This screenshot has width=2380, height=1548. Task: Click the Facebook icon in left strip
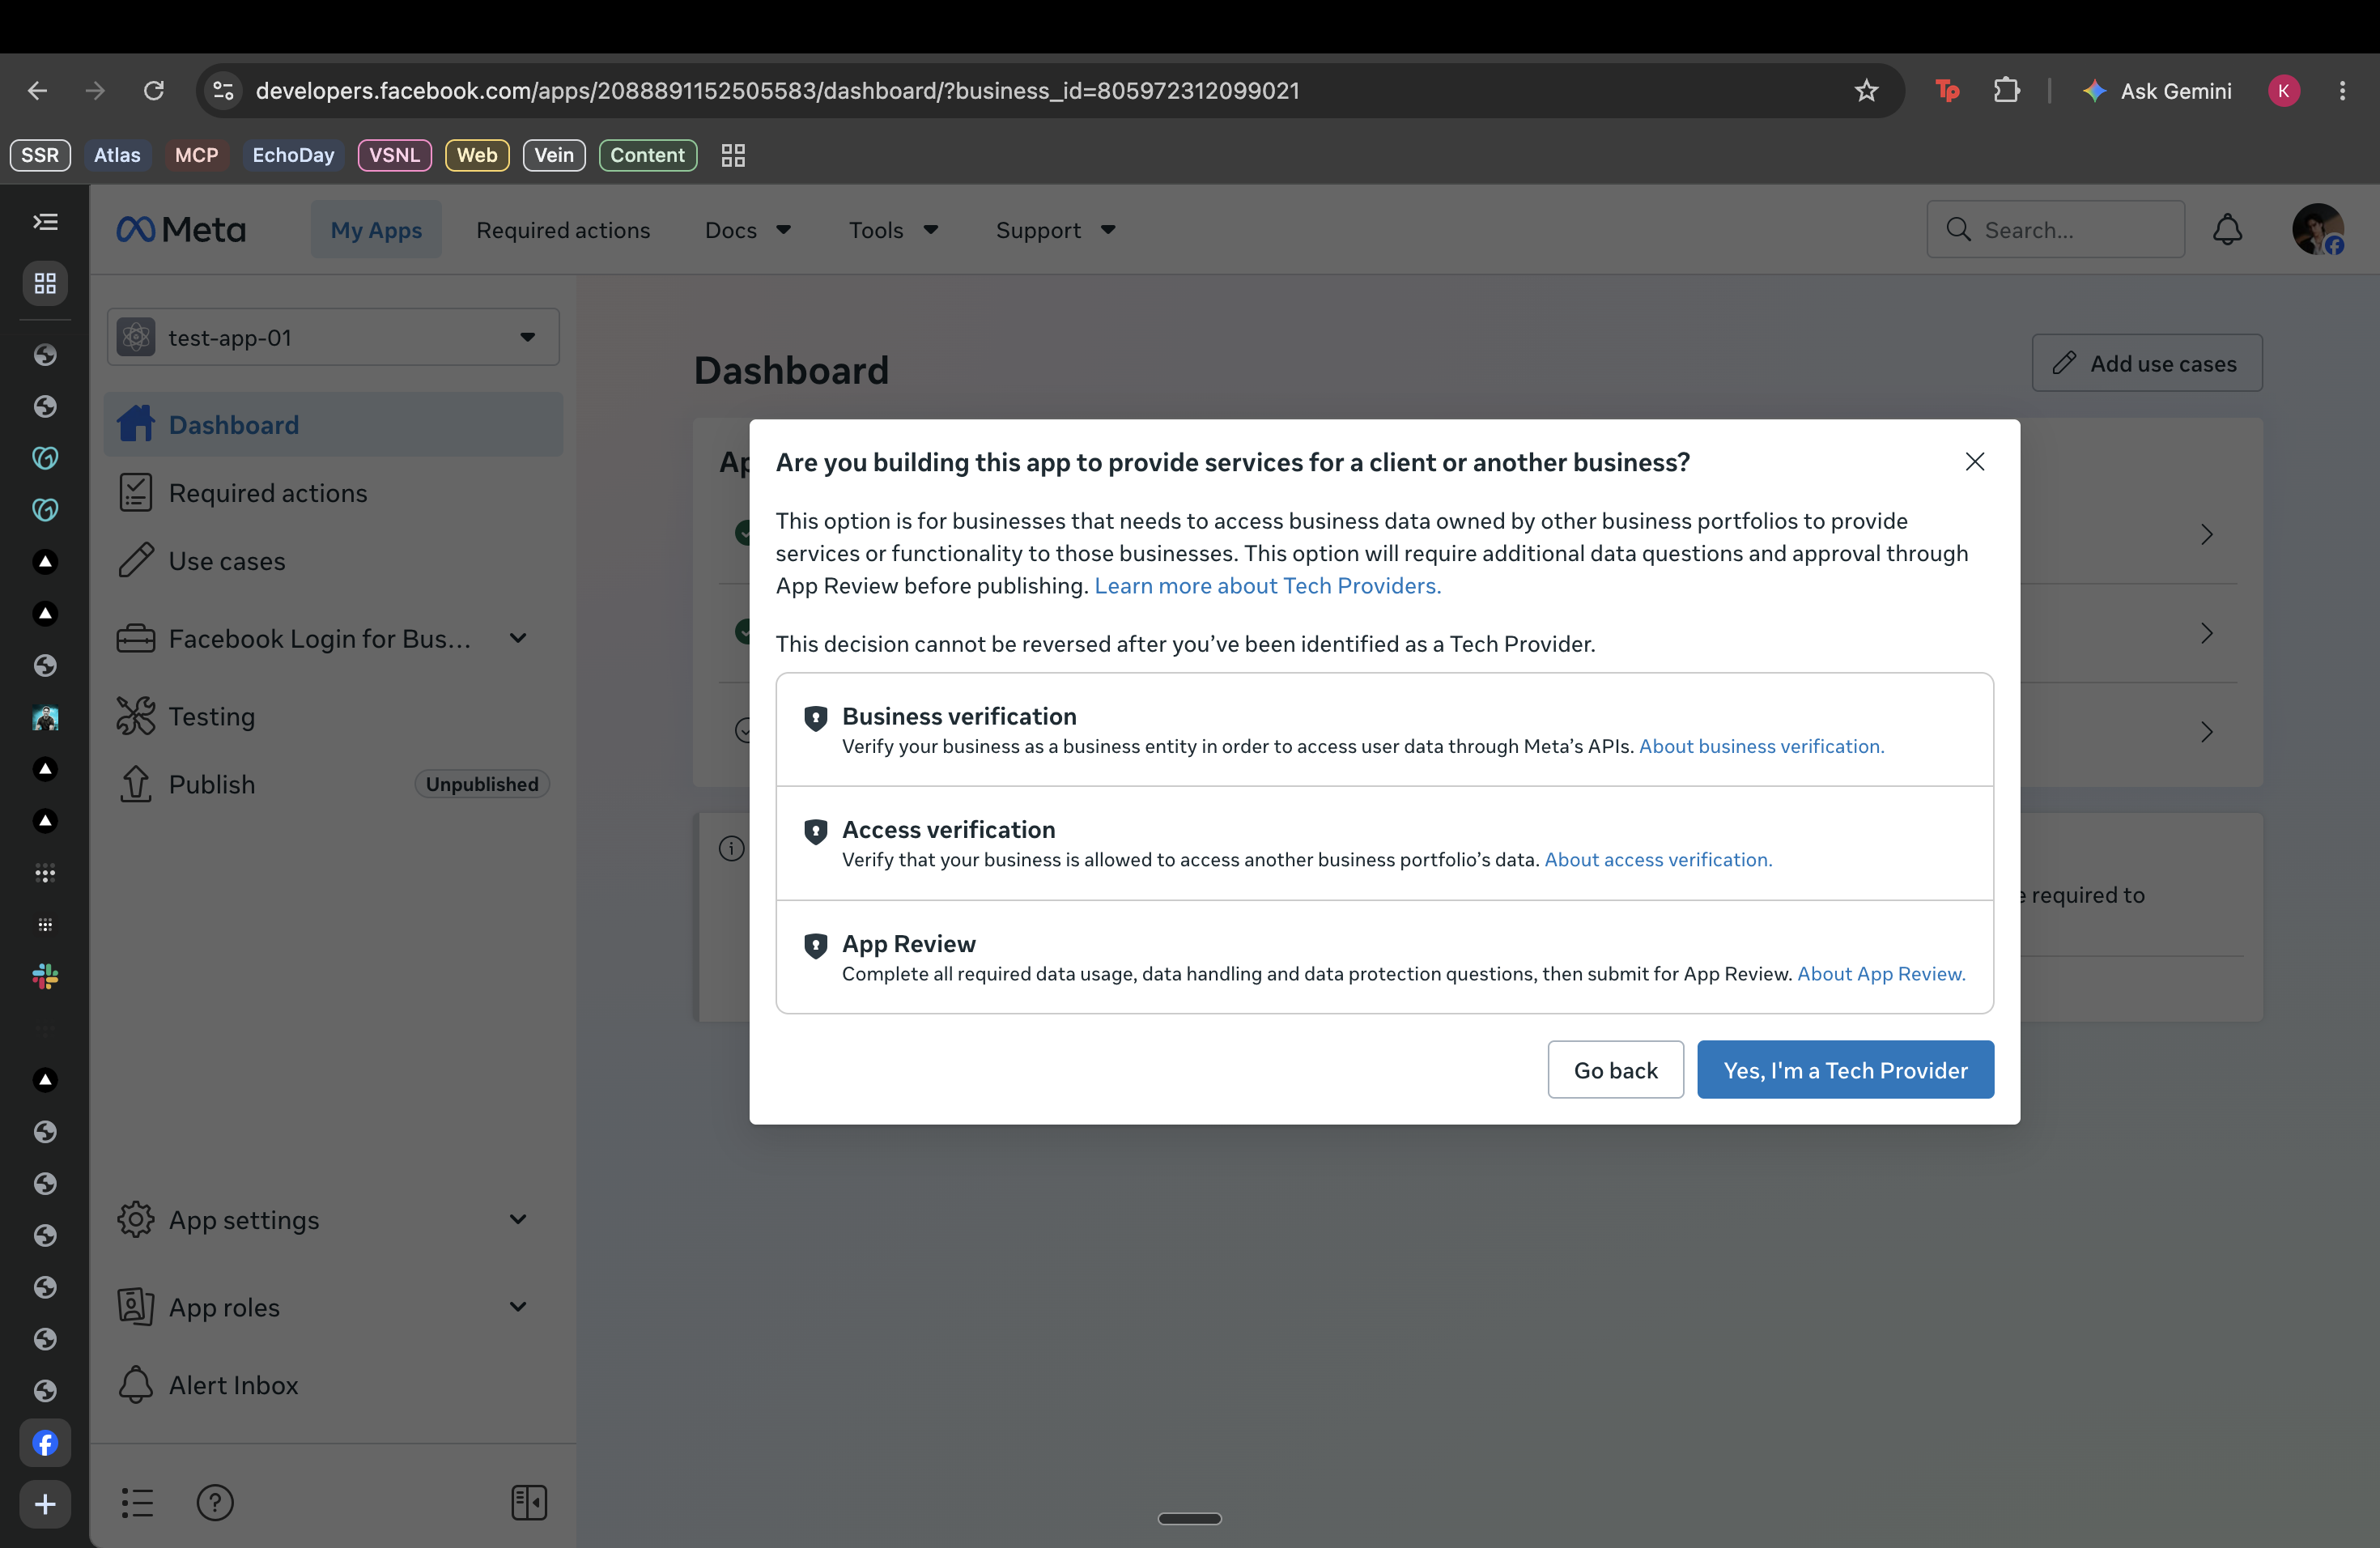(45, 1443)
